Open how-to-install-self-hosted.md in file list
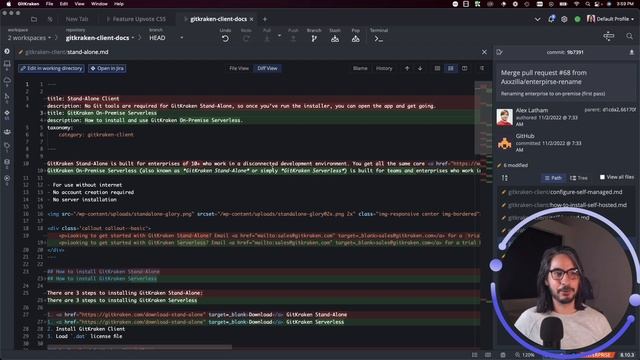The image size is (640, 360). pyautogui.click(x=567, y=205)
